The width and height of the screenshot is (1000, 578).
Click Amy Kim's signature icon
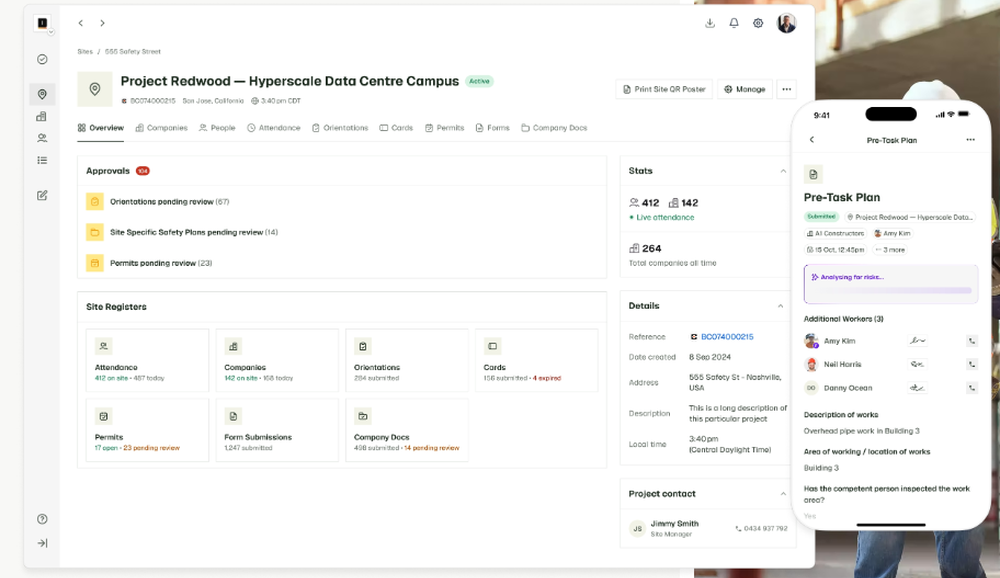pyautogui.click(x=917, y=341)
